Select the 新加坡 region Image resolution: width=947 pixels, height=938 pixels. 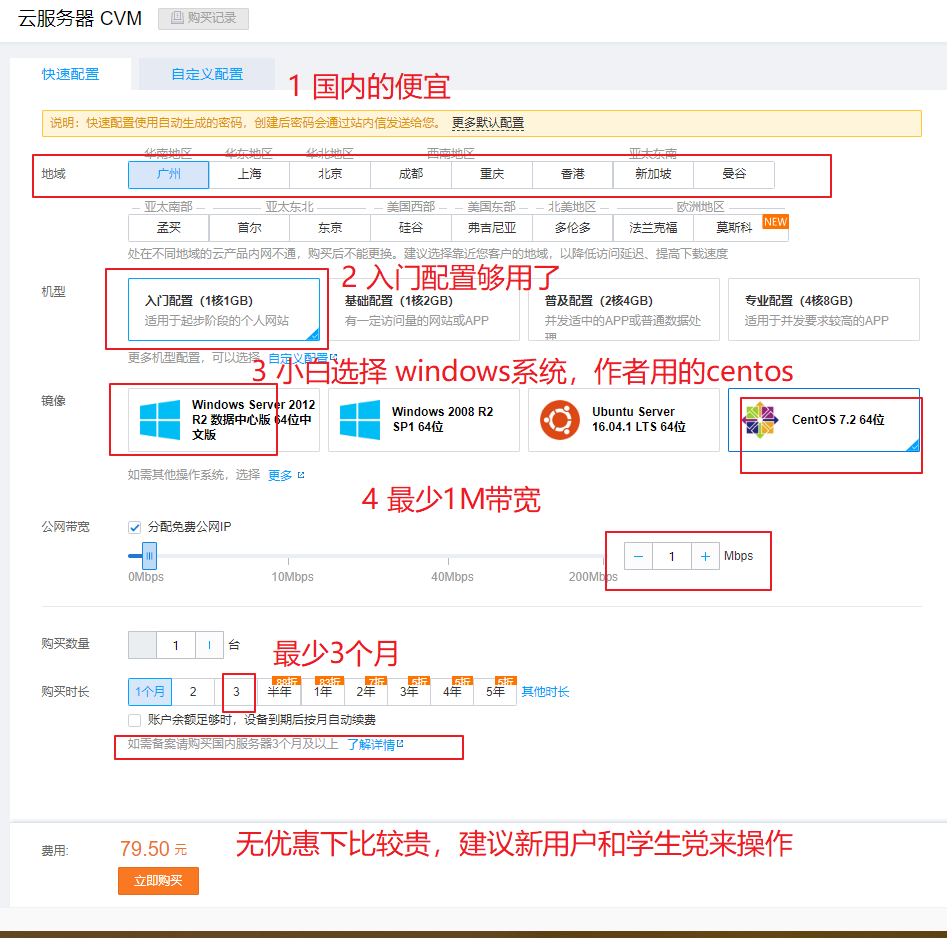(x=653, y=175)
